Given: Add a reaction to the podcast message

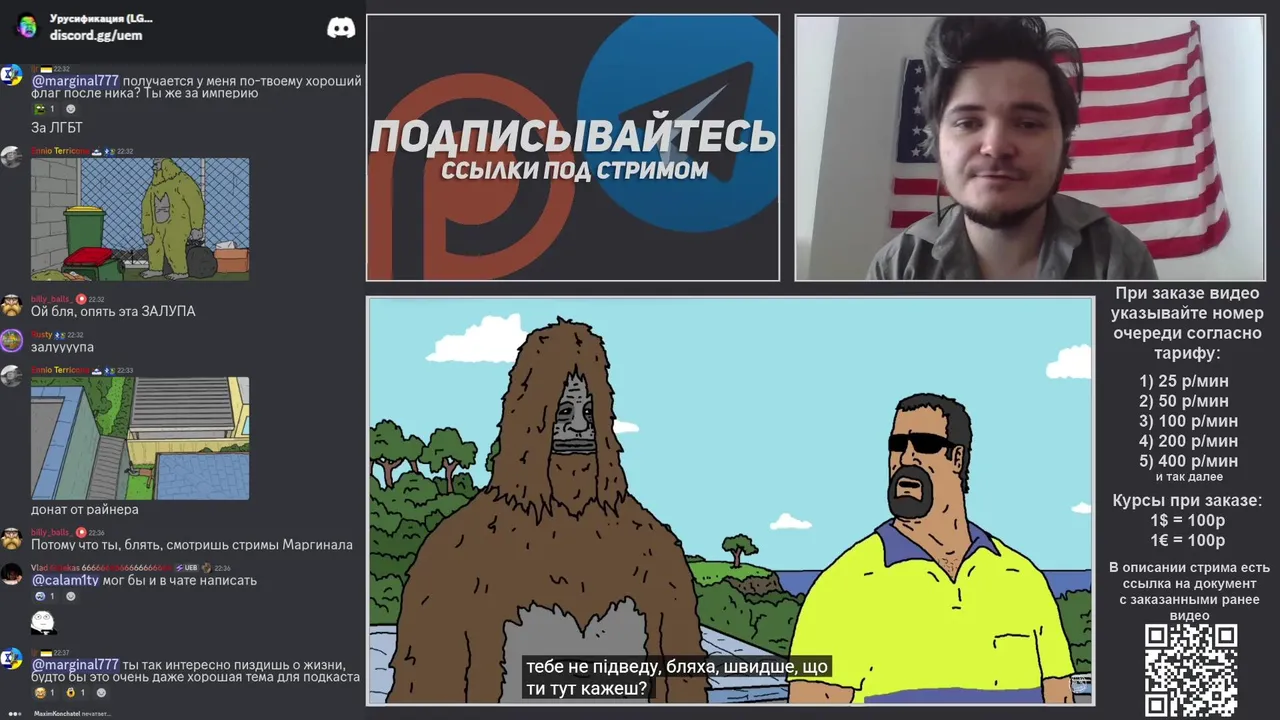Looking at the screenshot, I should tap(101, 693).
